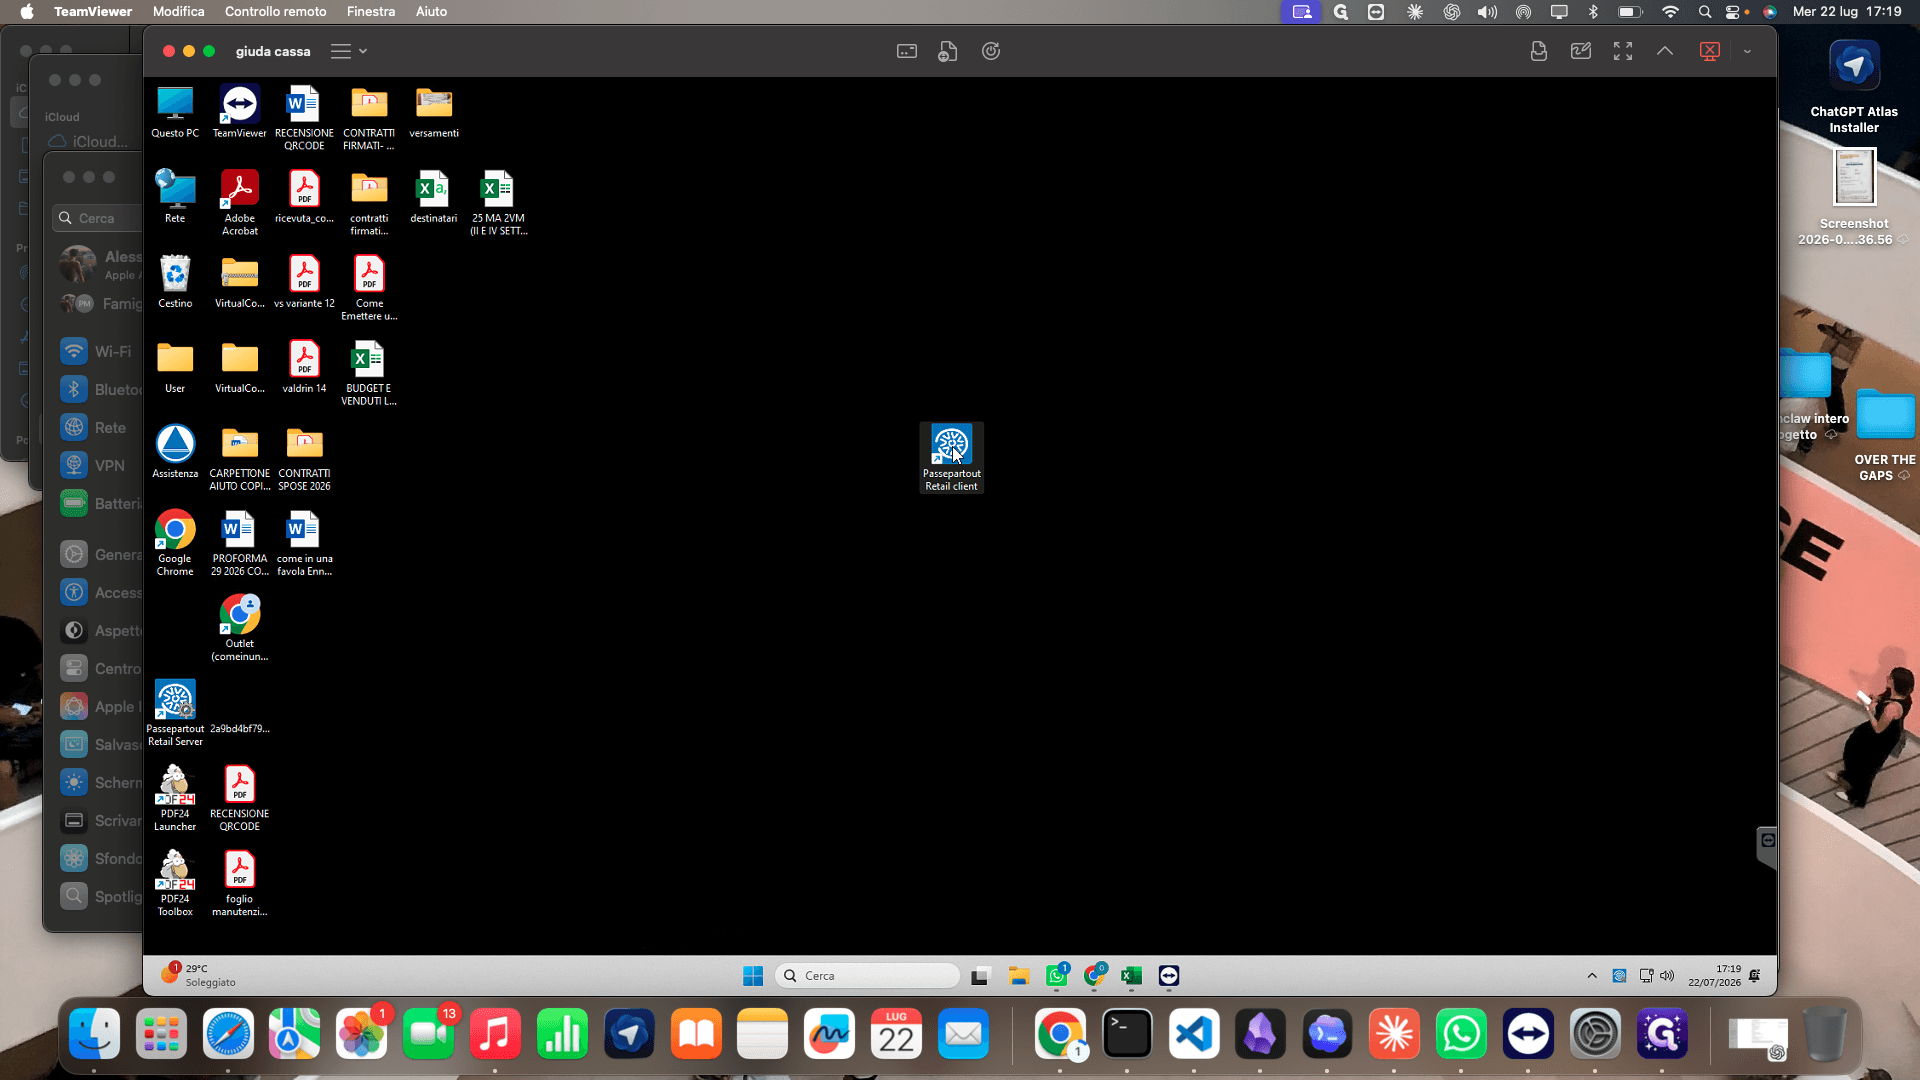Image resolution: width=1920 pixels, height=1080 pixels.
Task: Open Come Emettere PDF file
Action: tap(369, 288)
